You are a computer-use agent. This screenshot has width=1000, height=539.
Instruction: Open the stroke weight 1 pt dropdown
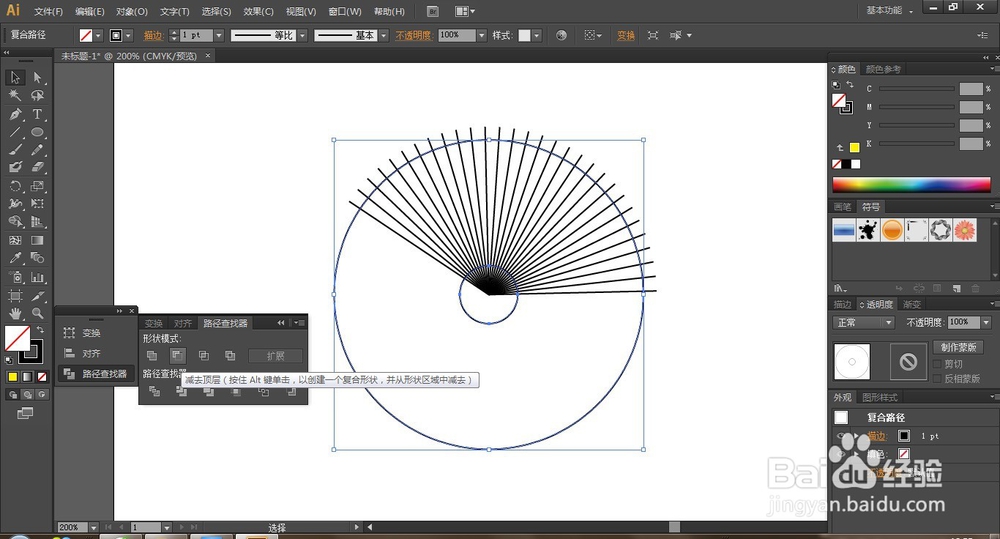(x=219, y=36)
